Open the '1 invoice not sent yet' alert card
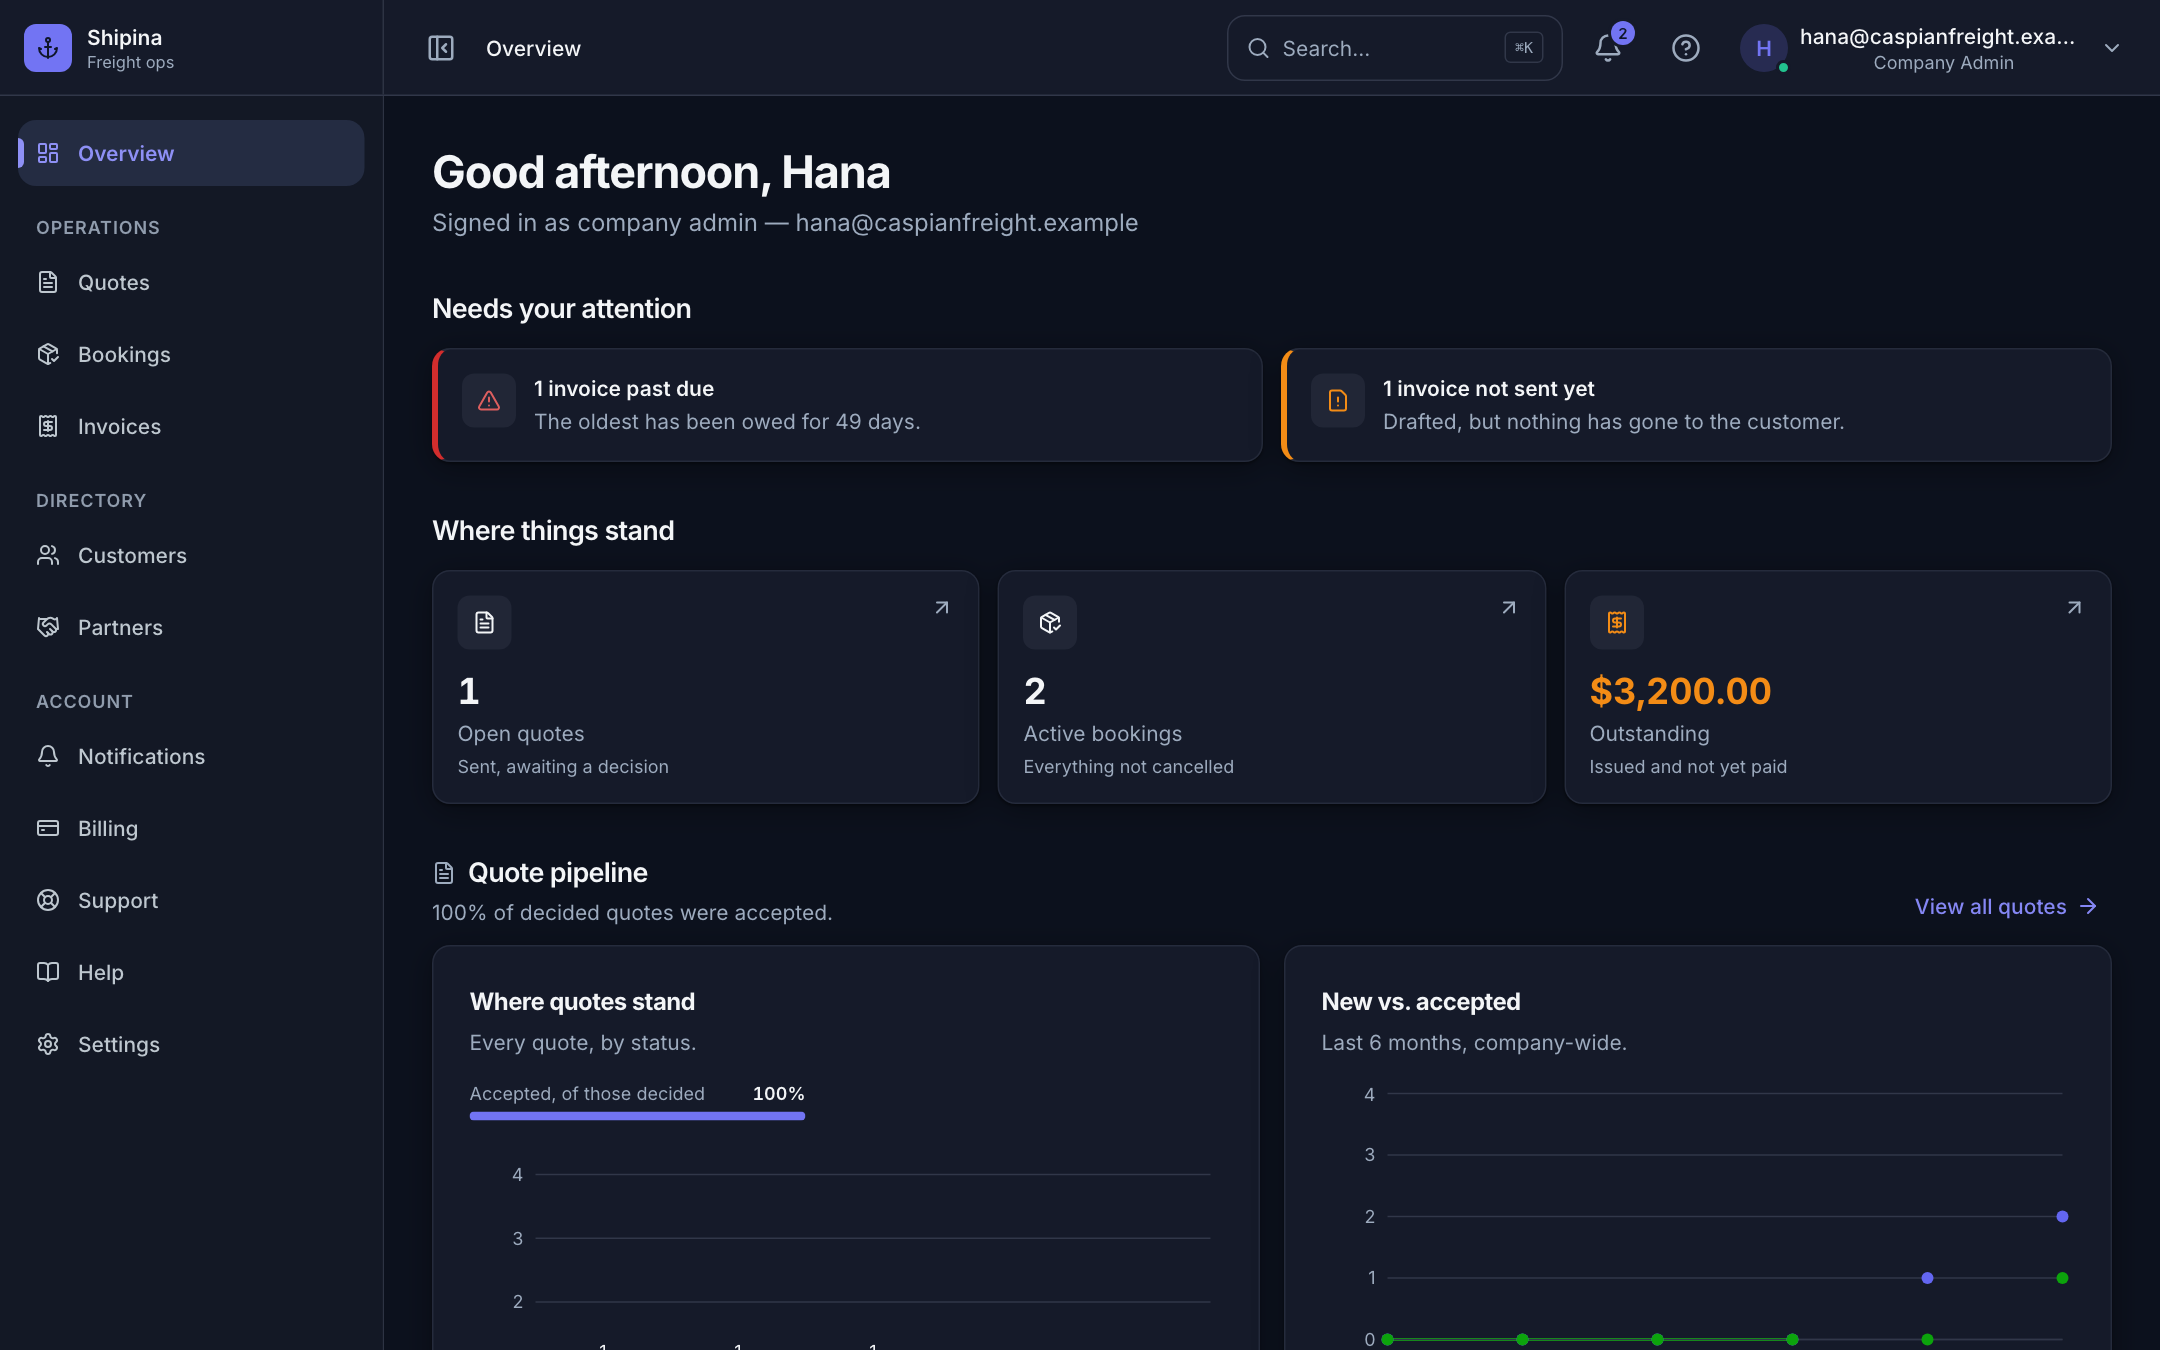 click(1696, 405)
